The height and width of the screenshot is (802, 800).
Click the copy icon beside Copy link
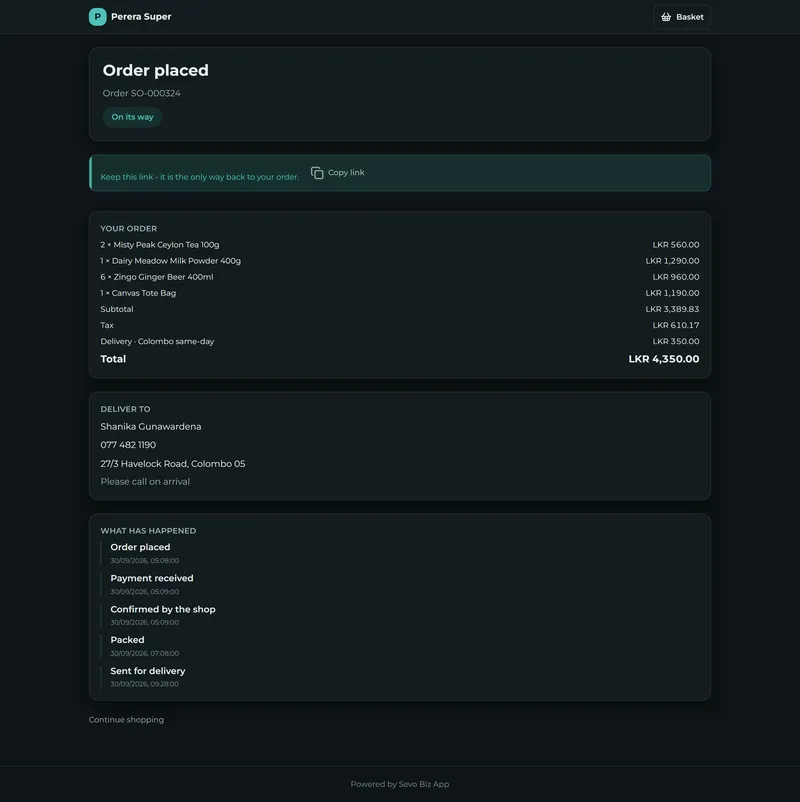point(317,173)
